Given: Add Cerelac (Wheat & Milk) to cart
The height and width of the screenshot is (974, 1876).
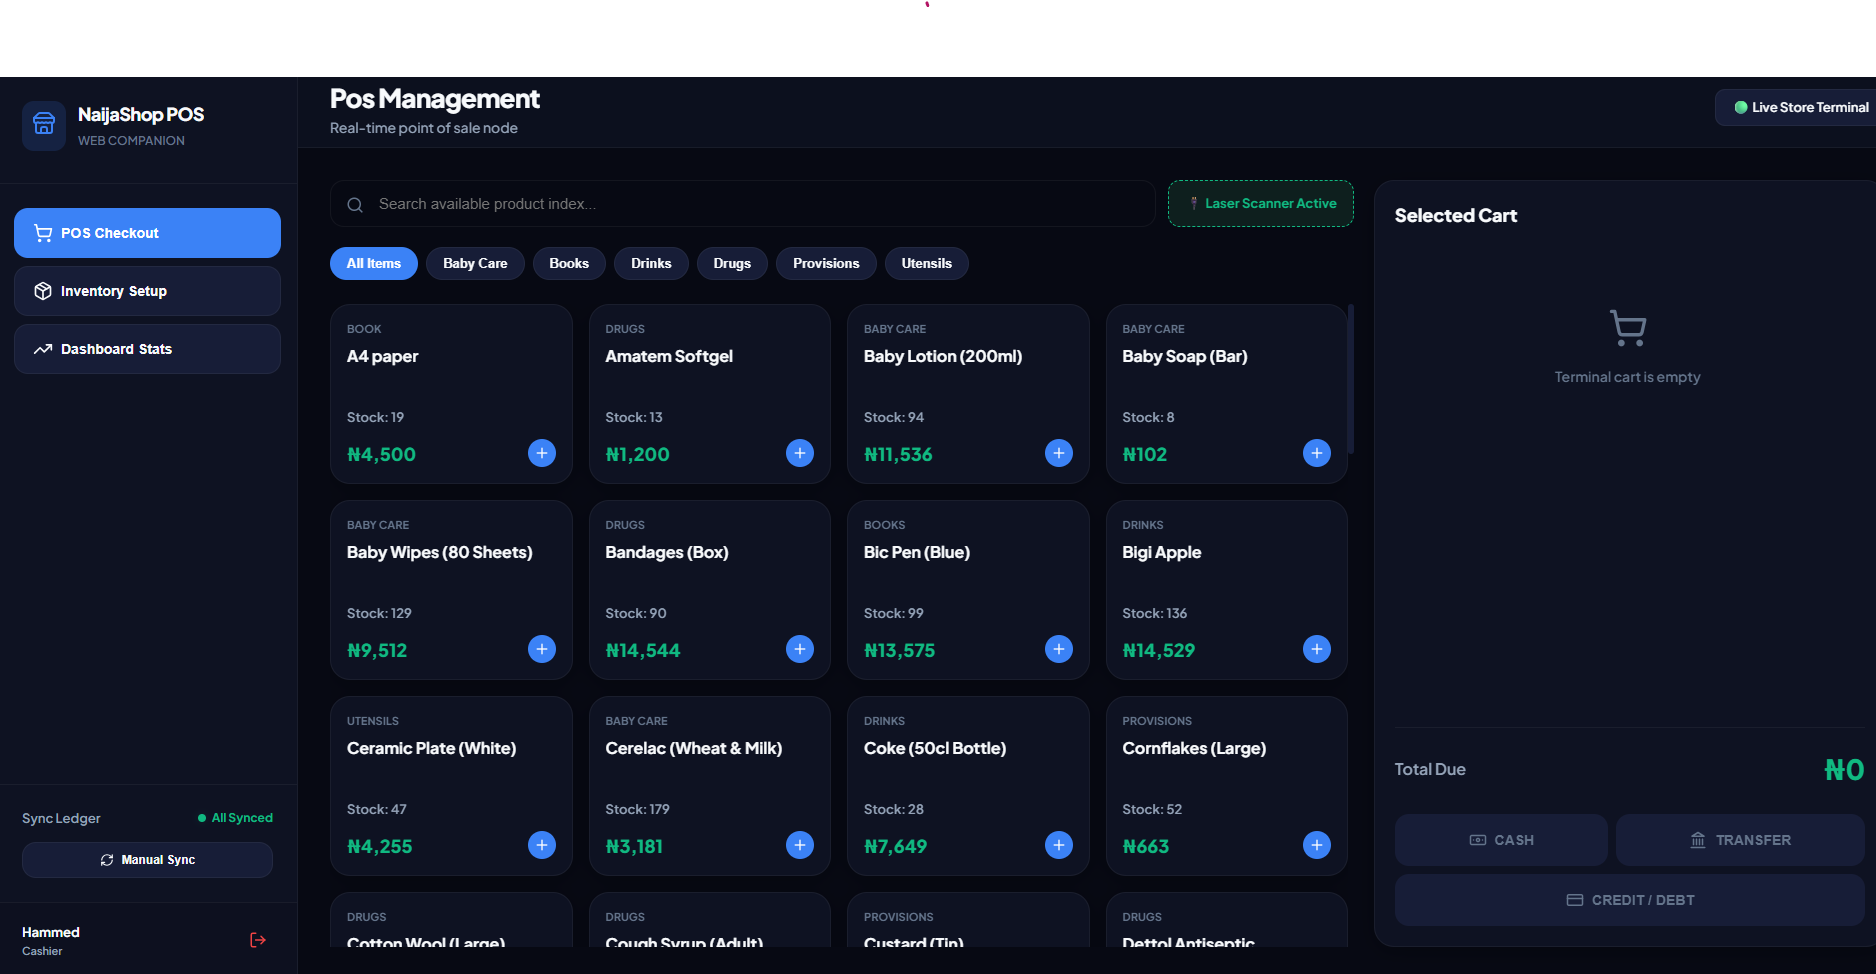Looking at the screenshot, I should tap(800, 845).
